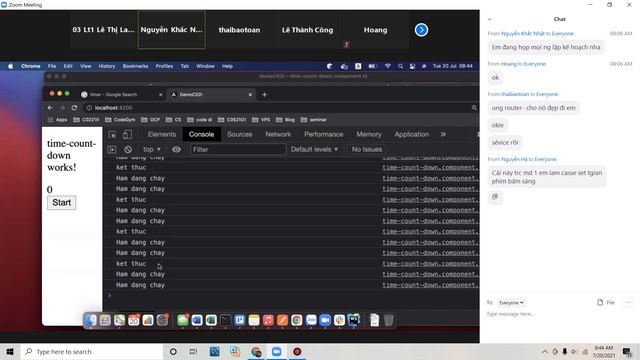Collapse the Chat panel with the chevron

pyautogui.click(x=490, y=19)
